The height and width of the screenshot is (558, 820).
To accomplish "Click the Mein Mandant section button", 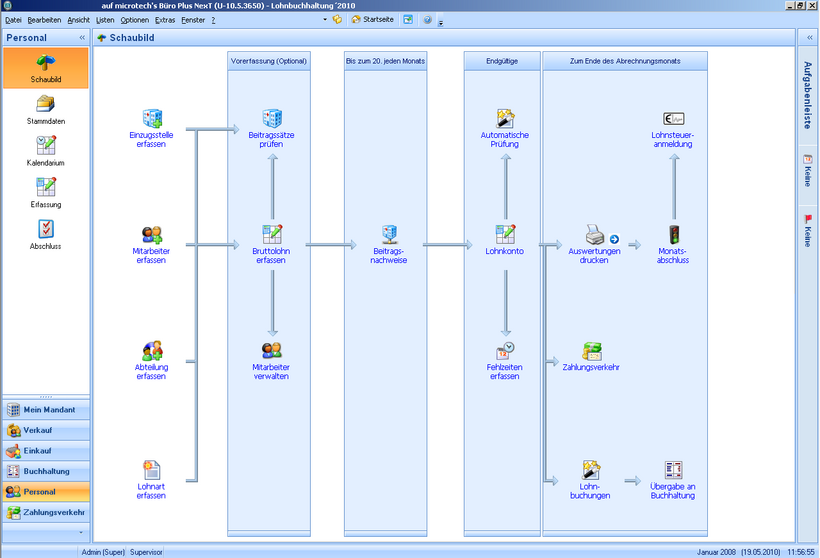I will 45,410.
